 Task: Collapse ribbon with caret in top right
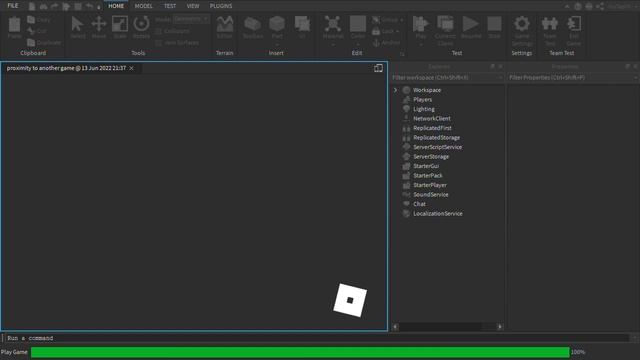[567, 6]
